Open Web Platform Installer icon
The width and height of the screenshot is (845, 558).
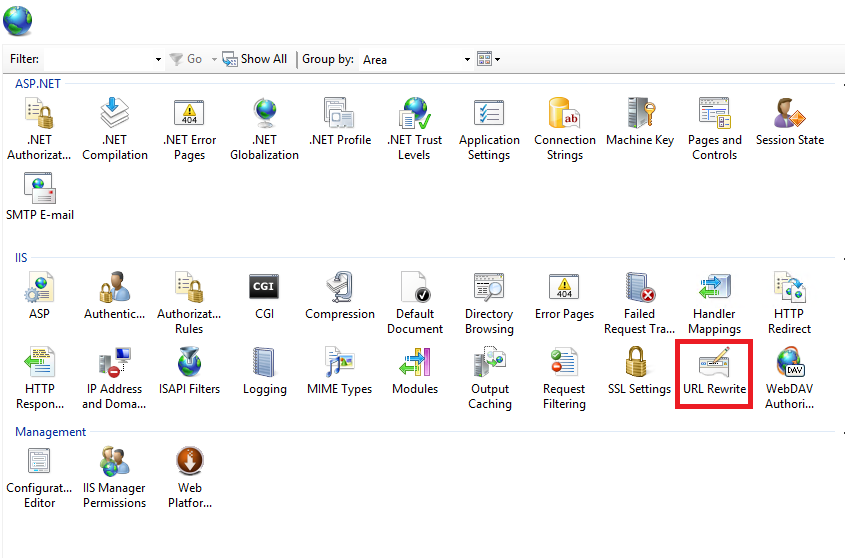[190, 478]
